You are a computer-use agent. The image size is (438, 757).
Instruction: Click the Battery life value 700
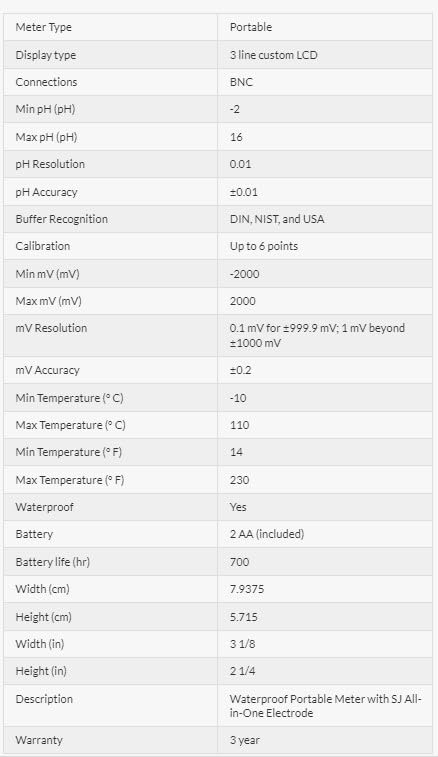[x=240, y=562]
